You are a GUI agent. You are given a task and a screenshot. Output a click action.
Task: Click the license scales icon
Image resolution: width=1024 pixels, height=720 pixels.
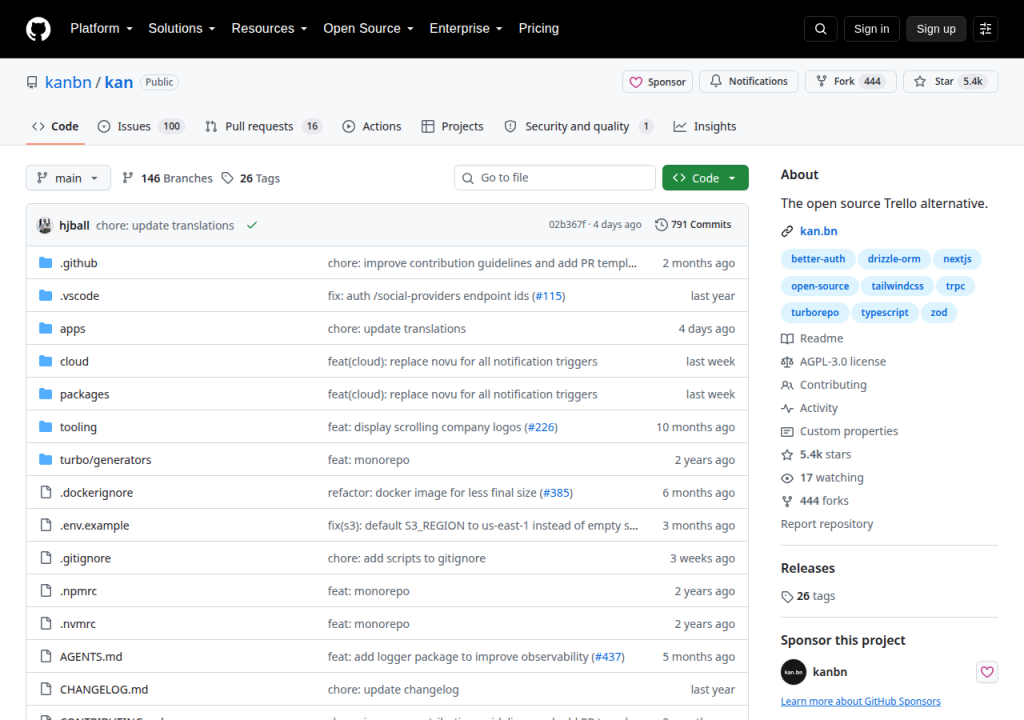point(787,362)
